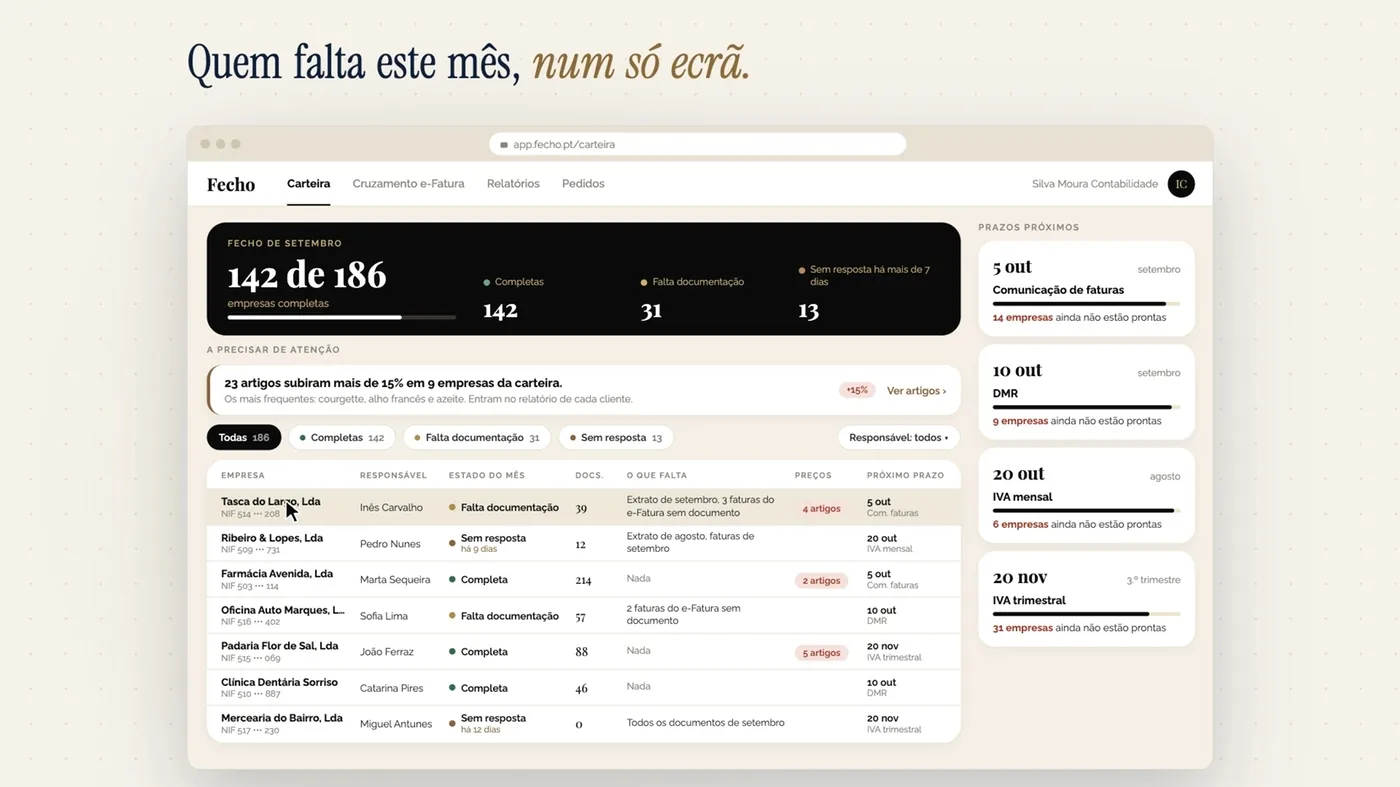The height and width of the screenshot is (787, 1400).
Task: Click the +15% price badge
Action: click(x=857, y=390)
